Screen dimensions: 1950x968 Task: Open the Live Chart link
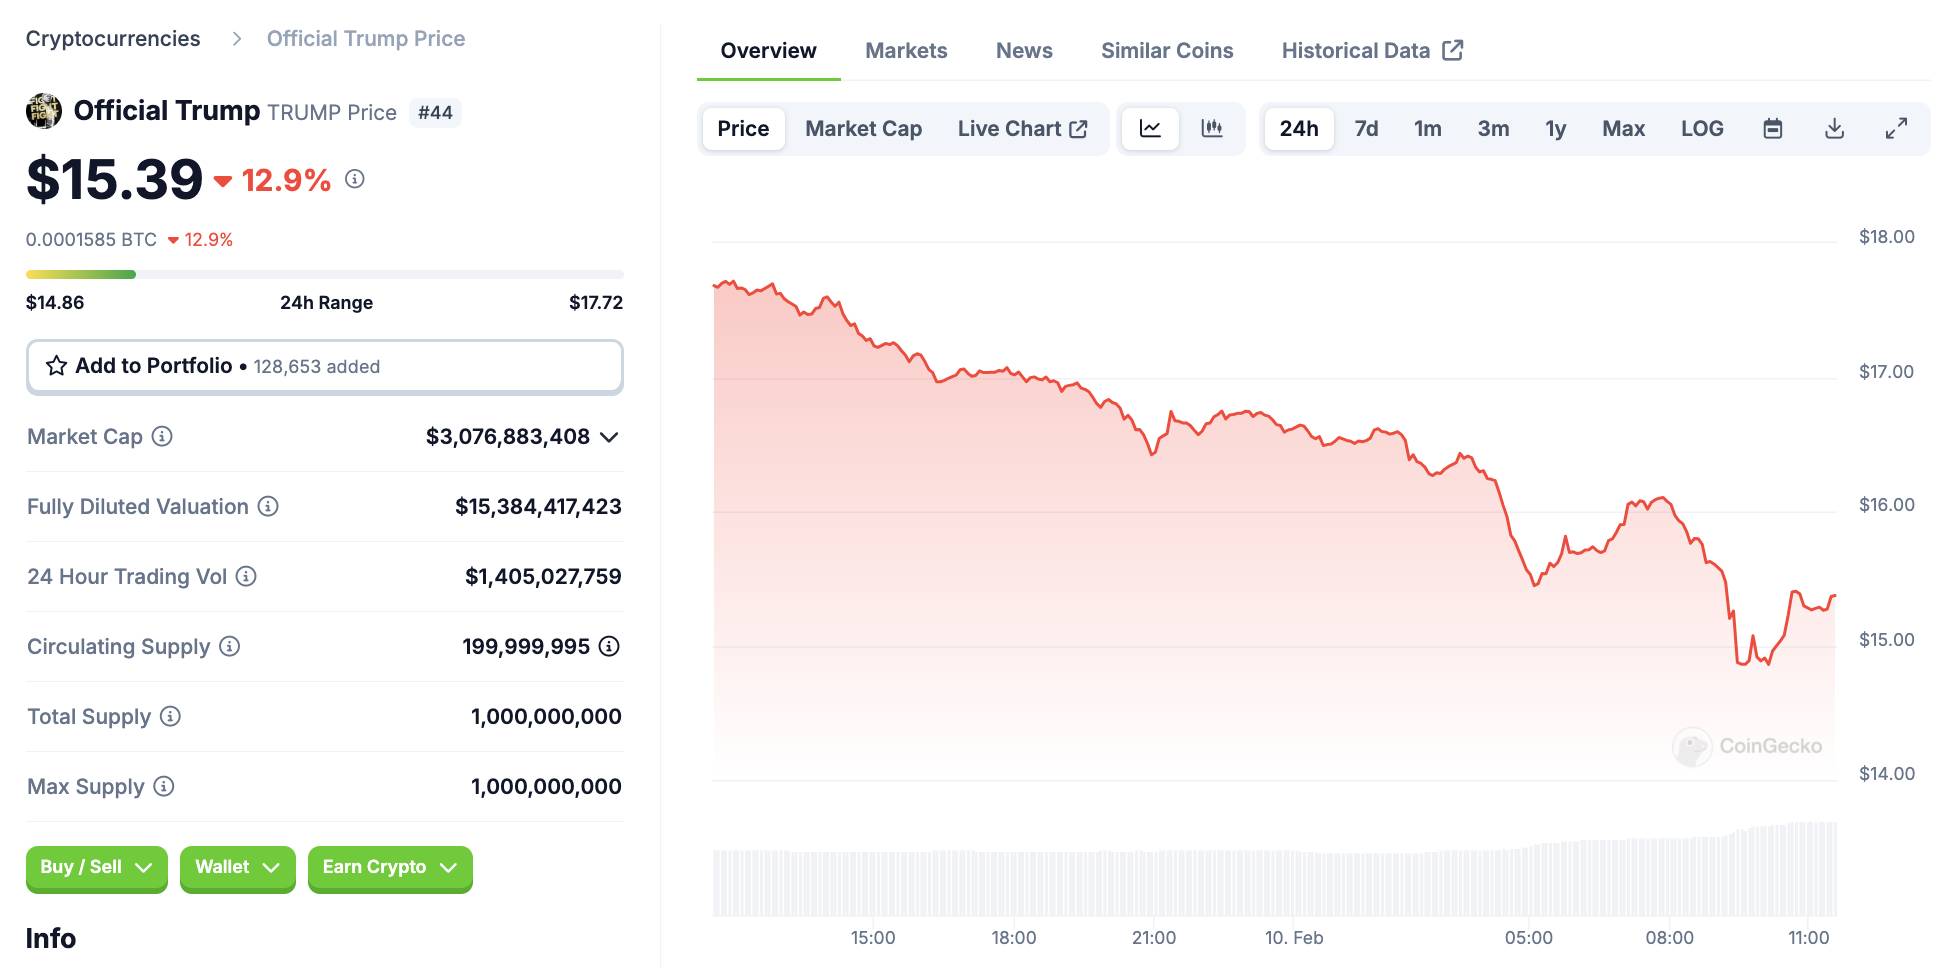(x=1022, y=129)
